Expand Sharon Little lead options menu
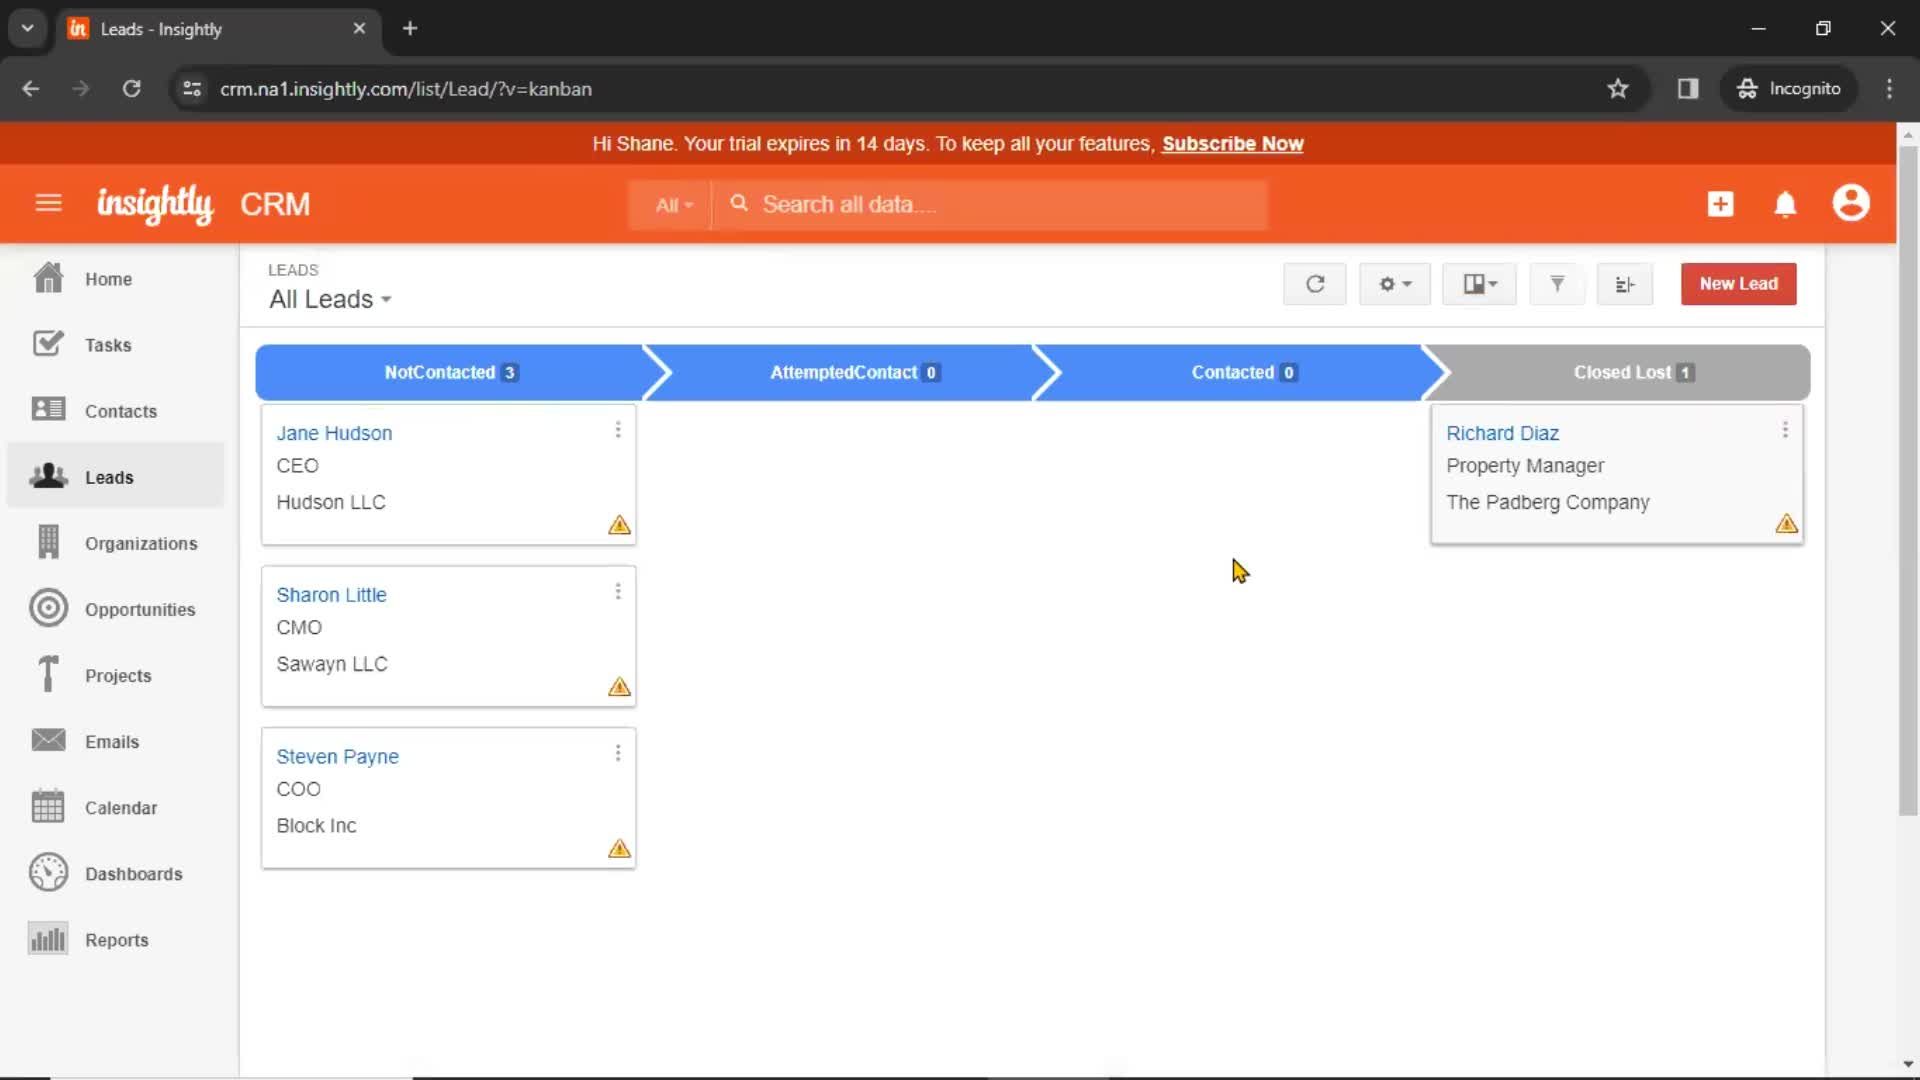The width and height of the screenshot is (1920, 1080). click(616, 591)
